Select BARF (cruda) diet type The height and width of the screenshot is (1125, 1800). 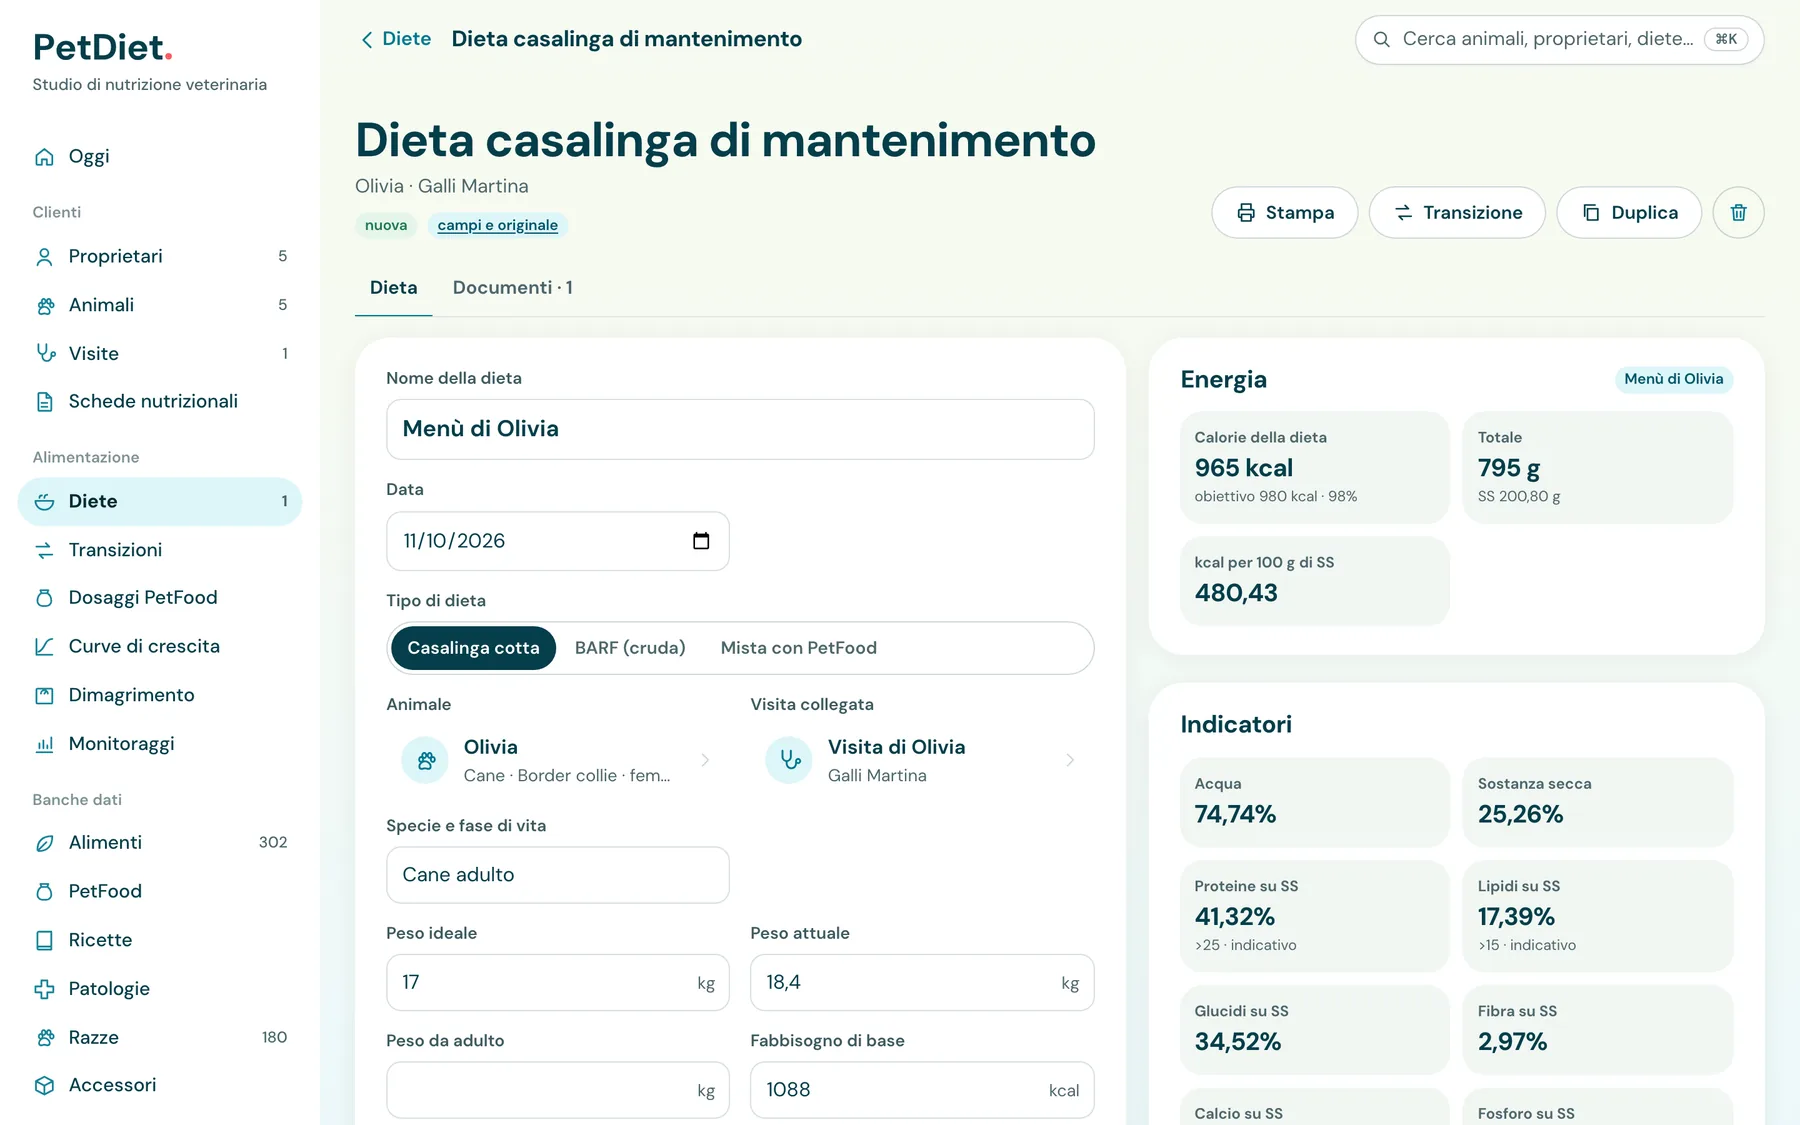pos(630,648)
